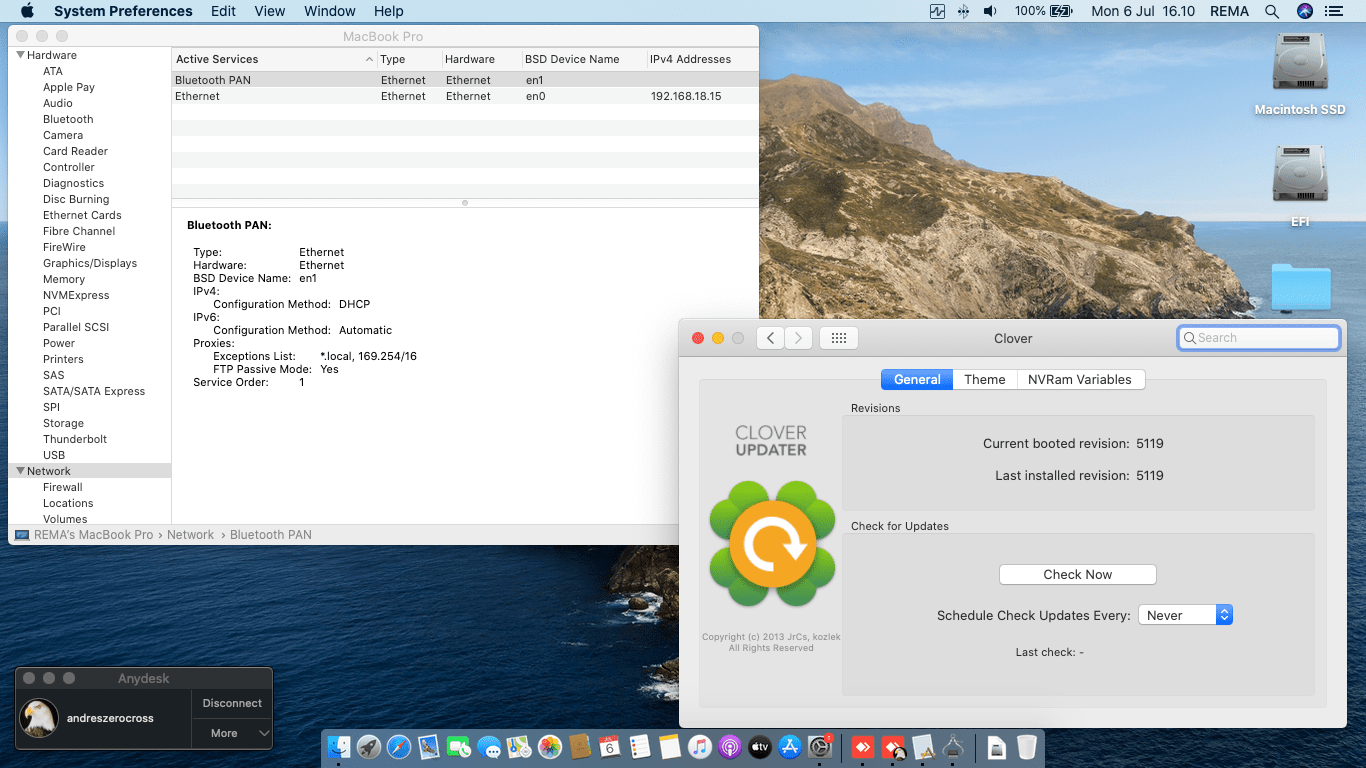Image resolution: width=1366 pixels, height=768 pixels.
Task: Open Notification Center in menu bar
Action: tap(1333, 11)
